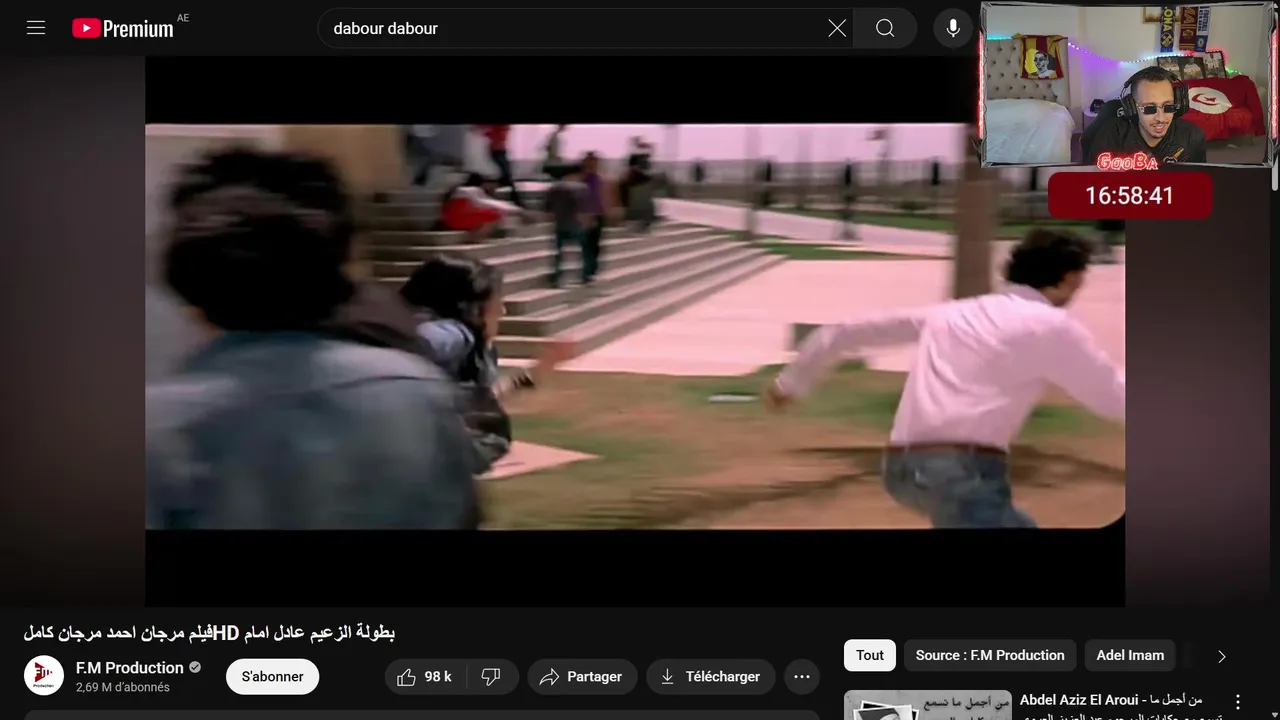Open F.M Production channel avatar
The image size is (1280, 720).
[x=44, y=676]
